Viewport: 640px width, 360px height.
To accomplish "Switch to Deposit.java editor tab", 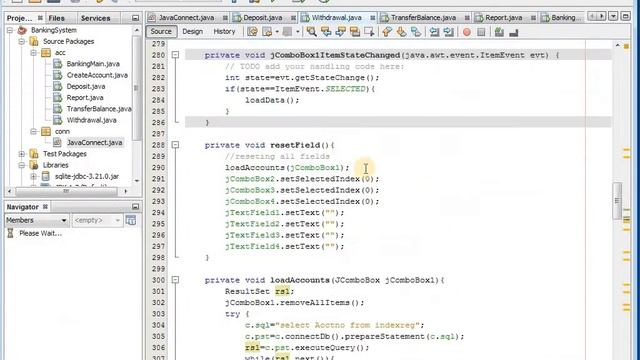I will [x=262, y=18].
